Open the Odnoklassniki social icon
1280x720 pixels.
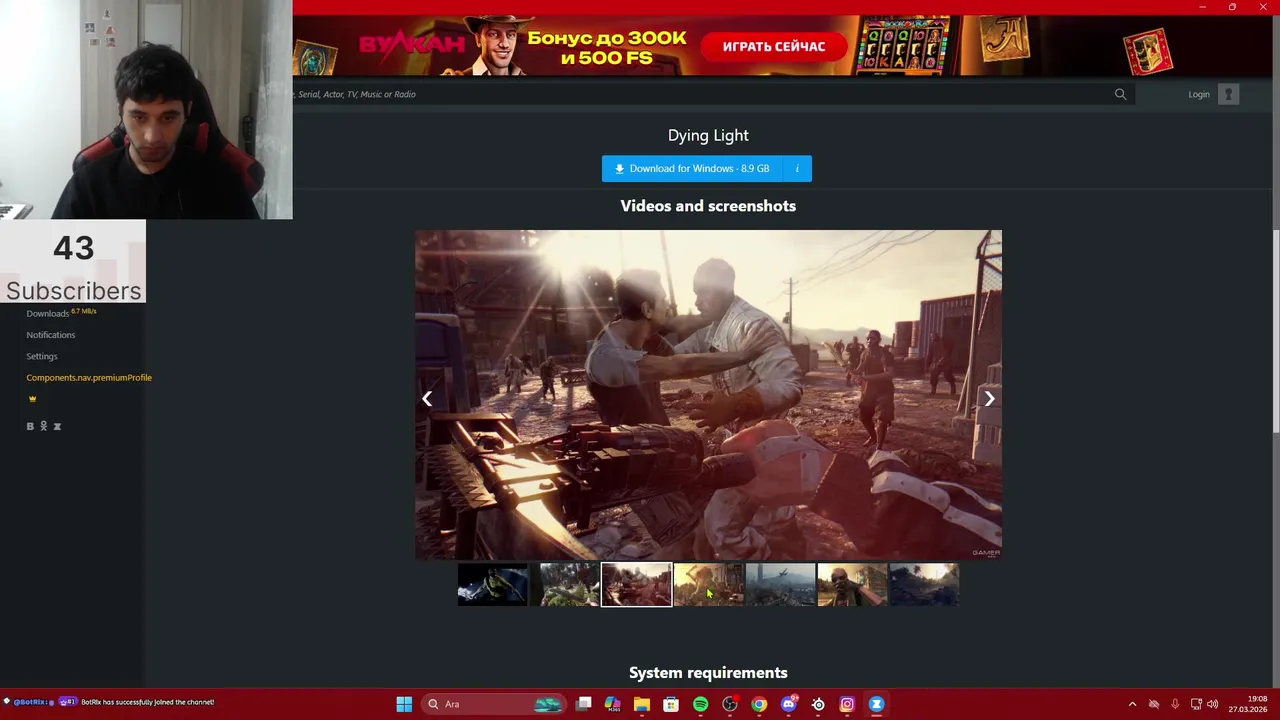click(43, 426)
